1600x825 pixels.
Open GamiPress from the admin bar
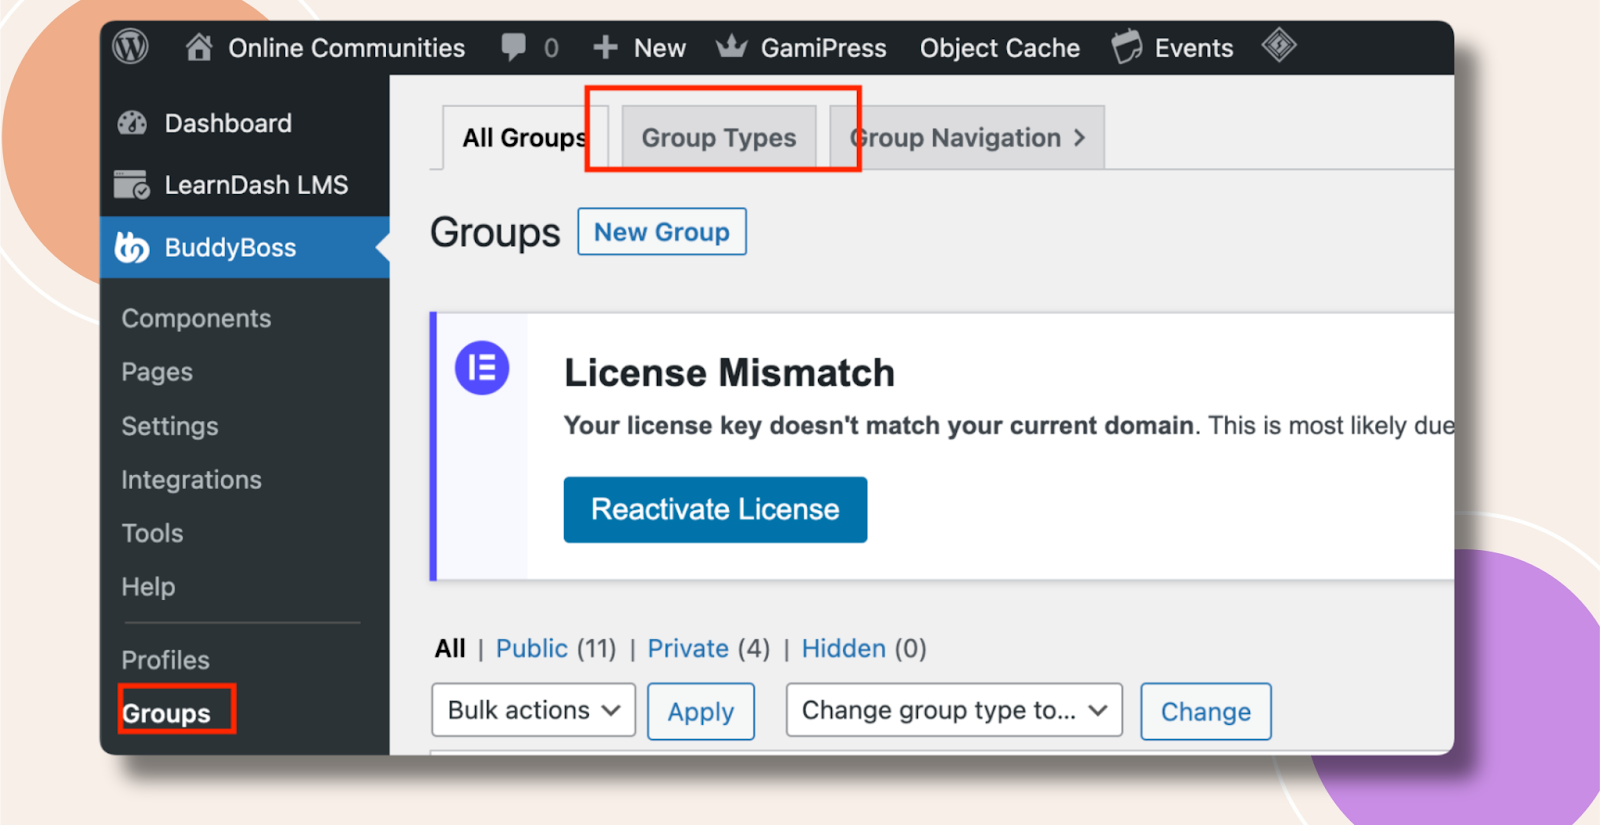[x=823, y=48]
